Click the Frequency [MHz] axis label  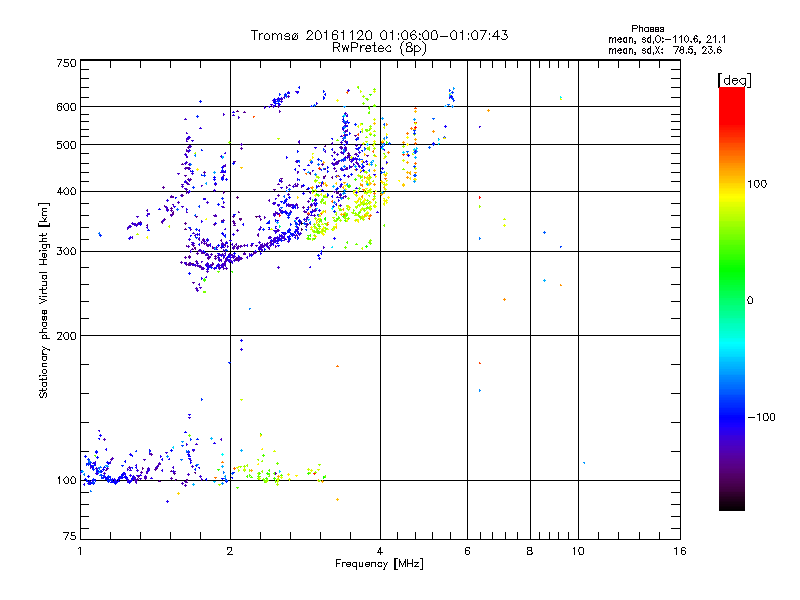point(379,565)
